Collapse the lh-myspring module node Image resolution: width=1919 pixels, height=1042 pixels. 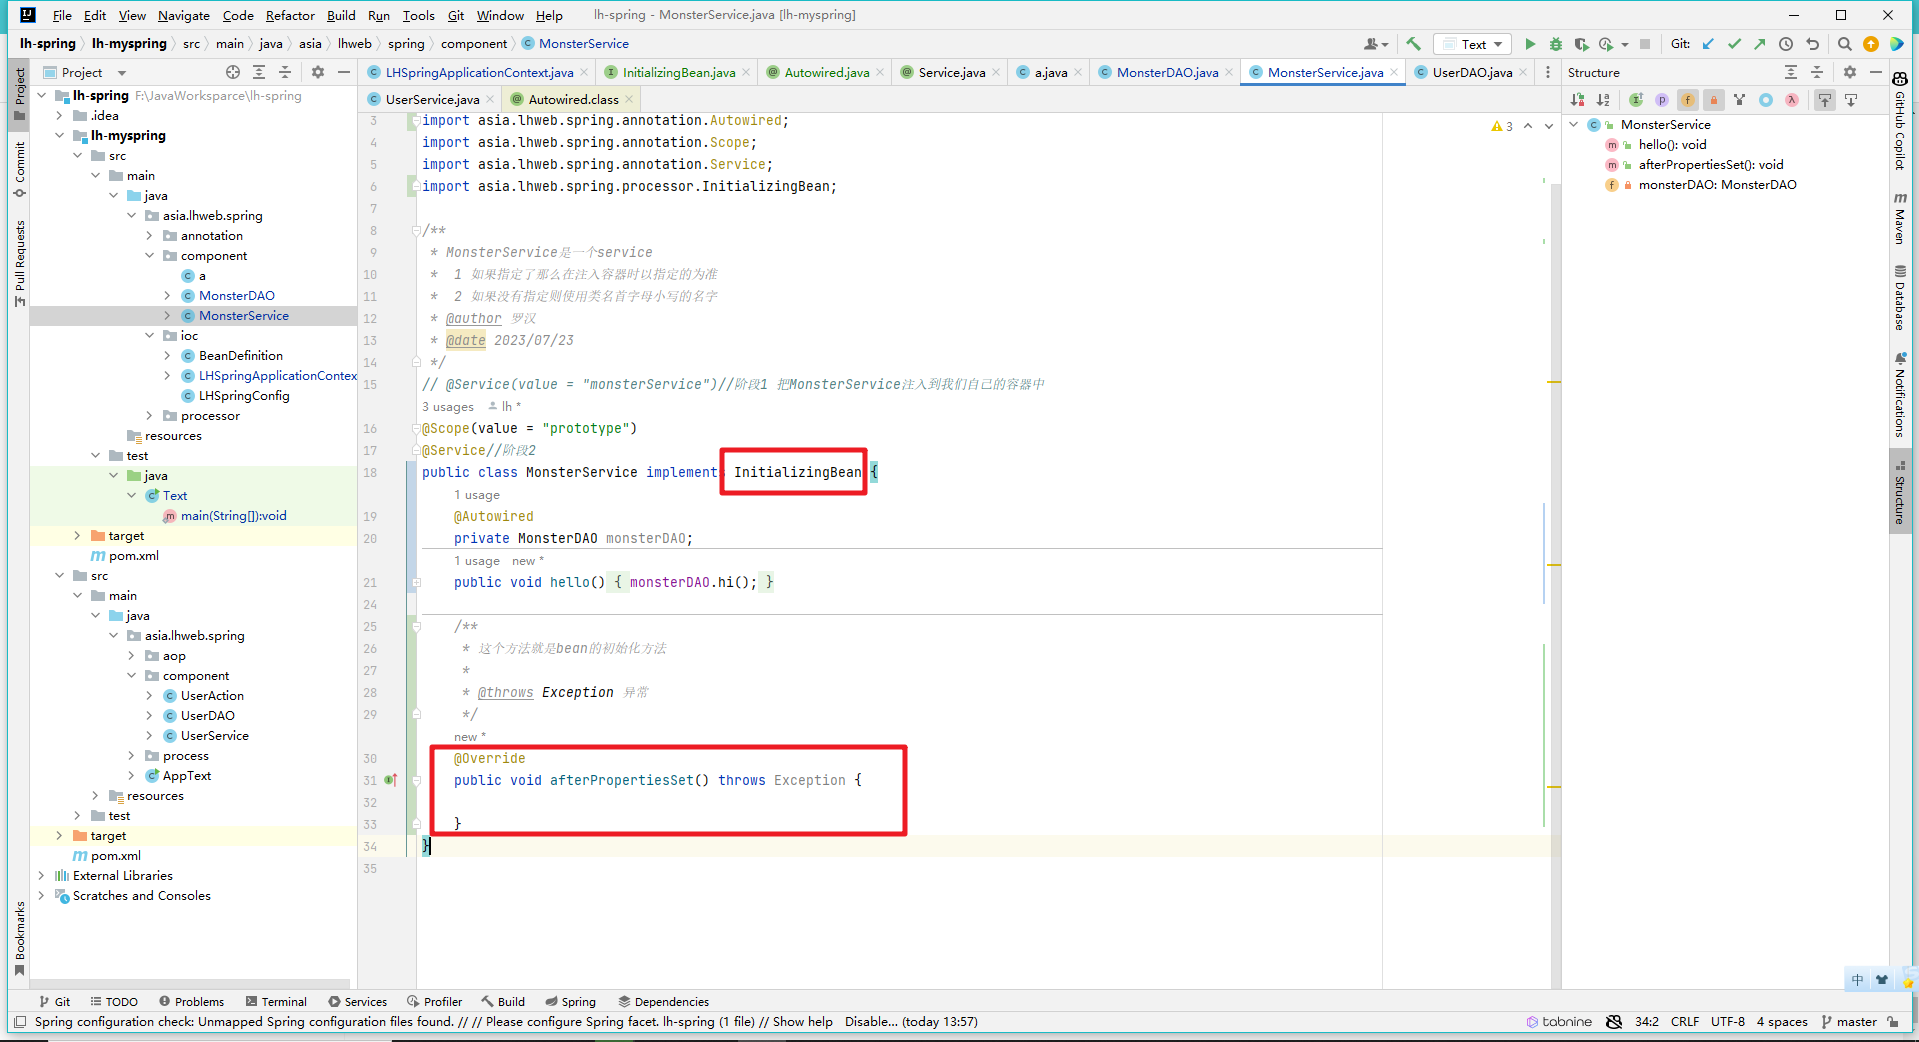[x=60, y=136]
